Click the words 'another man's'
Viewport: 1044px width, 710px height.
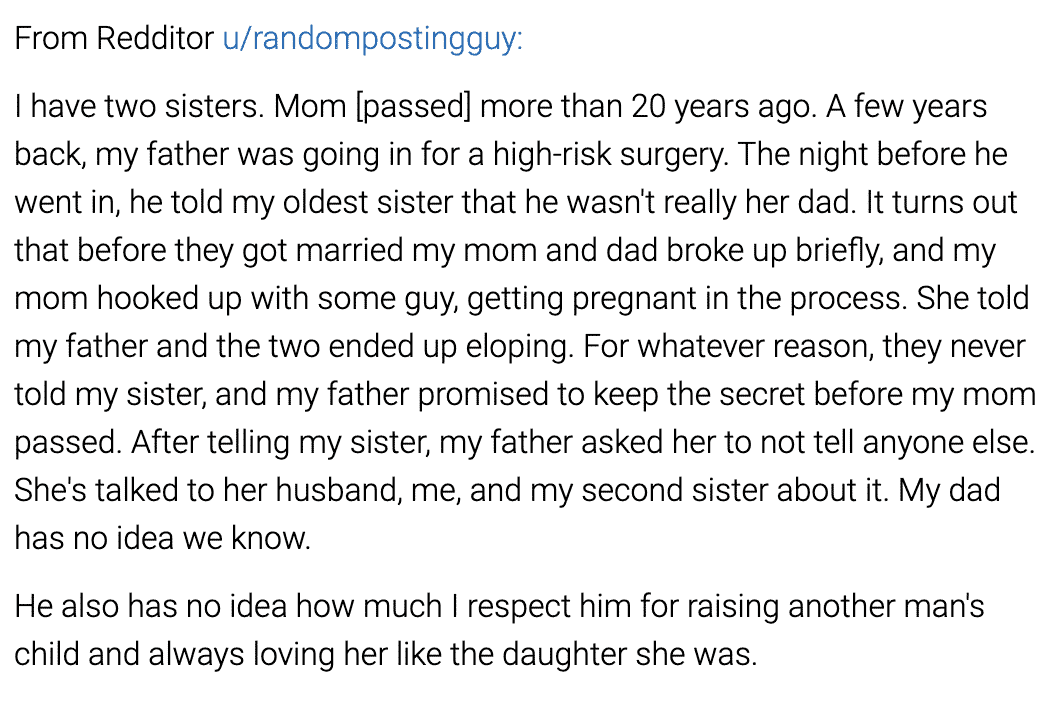[x=886, y=606]
